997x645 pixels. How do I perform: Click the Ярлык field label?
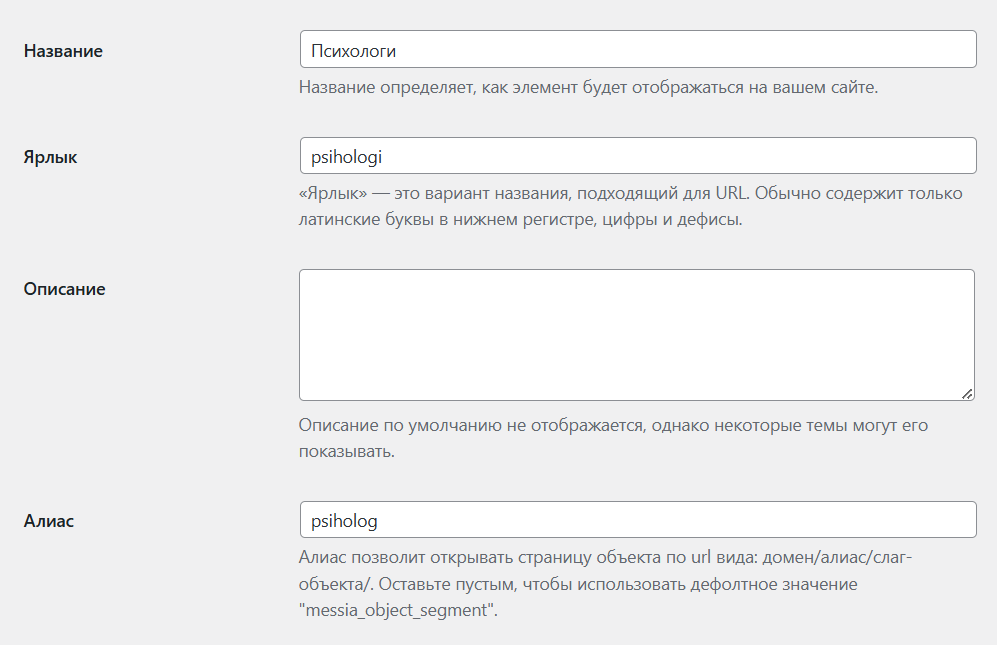click(50, 157)
